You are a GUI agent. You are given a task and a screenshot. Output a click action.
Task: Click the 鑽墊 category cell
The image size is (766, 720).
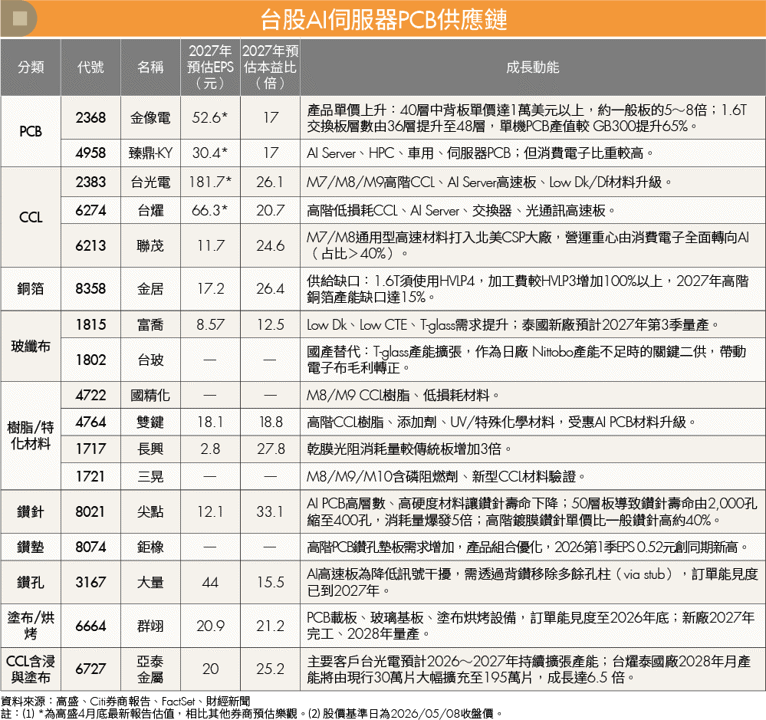coord(30,547)
